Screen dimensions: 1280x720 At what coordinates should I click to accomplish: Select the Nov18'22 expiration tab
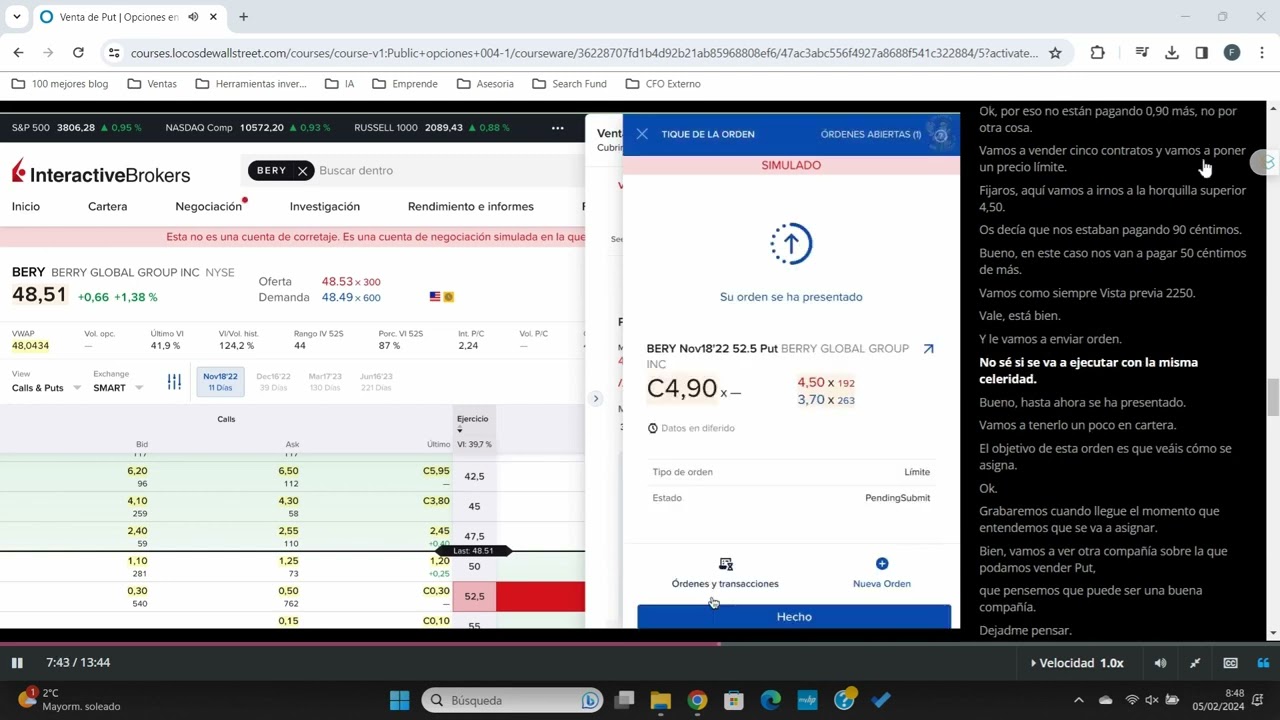pyautogui.click(x=220, y=381)
